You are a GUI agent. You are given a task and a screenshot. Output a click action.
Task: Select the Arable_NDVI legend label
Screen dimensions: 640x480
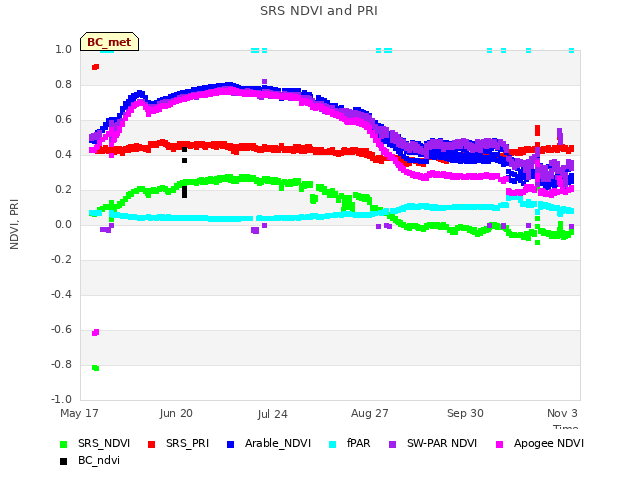(x=278, y=444)
